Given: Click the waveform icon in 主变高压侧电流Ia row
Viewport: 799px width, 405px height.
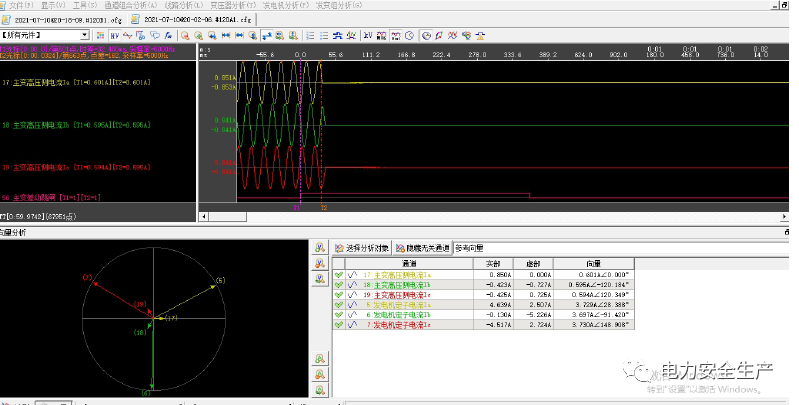Looking at the screenshot, I should pos(353,275).
